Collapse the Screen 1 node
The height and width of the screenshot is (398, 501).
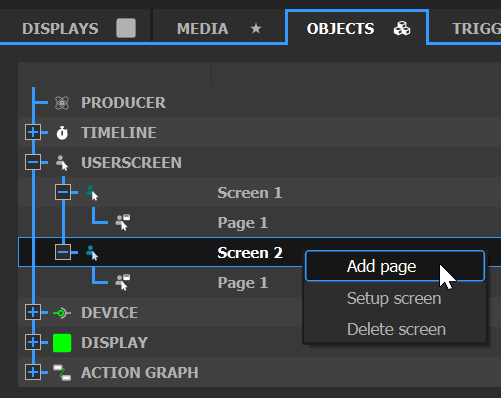[63, 192]
